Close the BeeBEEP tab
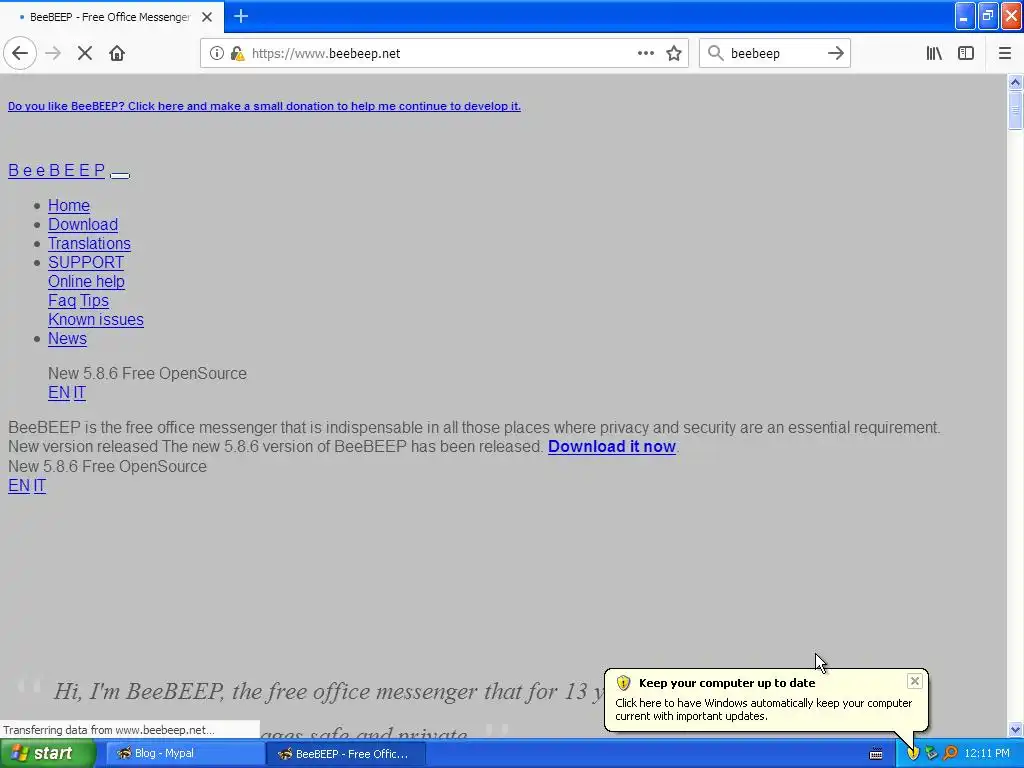The image size is (1024, 768). [x=207, y=17]
